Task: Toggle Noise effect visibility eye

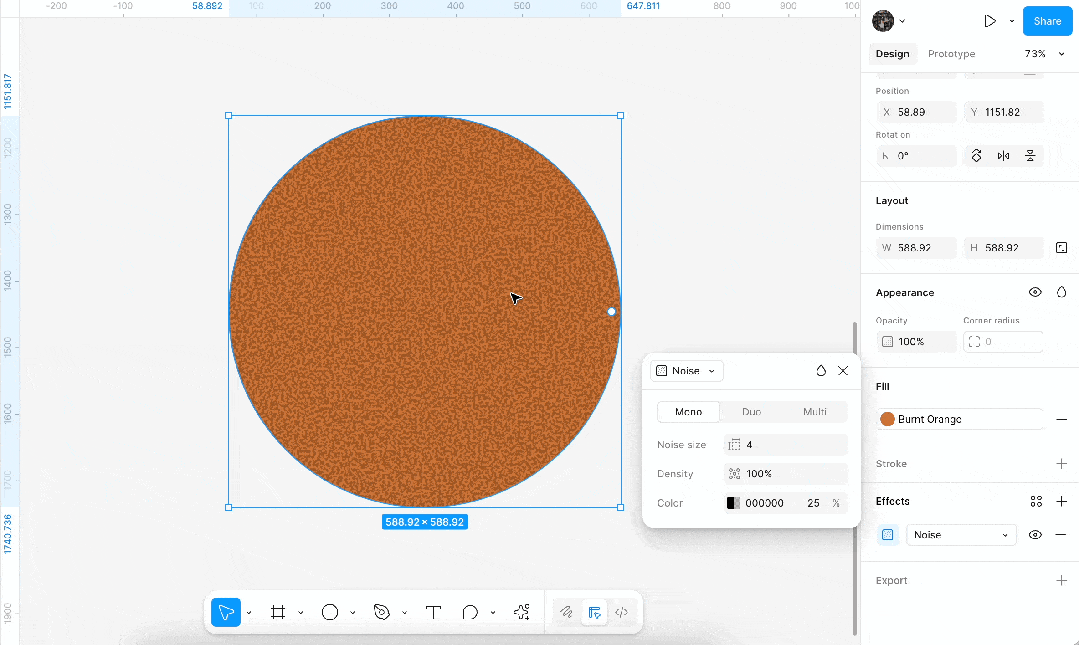Action: (x=1035, y=535)
